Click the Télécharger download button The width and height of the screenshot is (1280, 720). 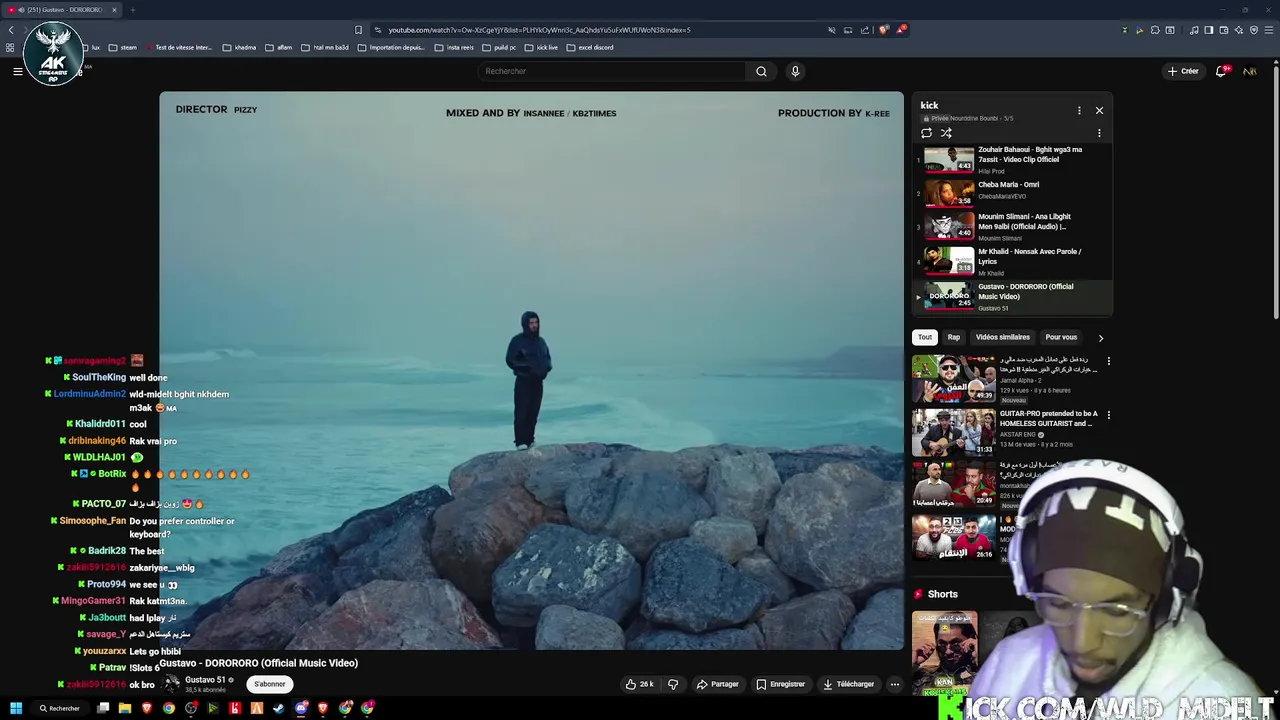click(848, 684)
